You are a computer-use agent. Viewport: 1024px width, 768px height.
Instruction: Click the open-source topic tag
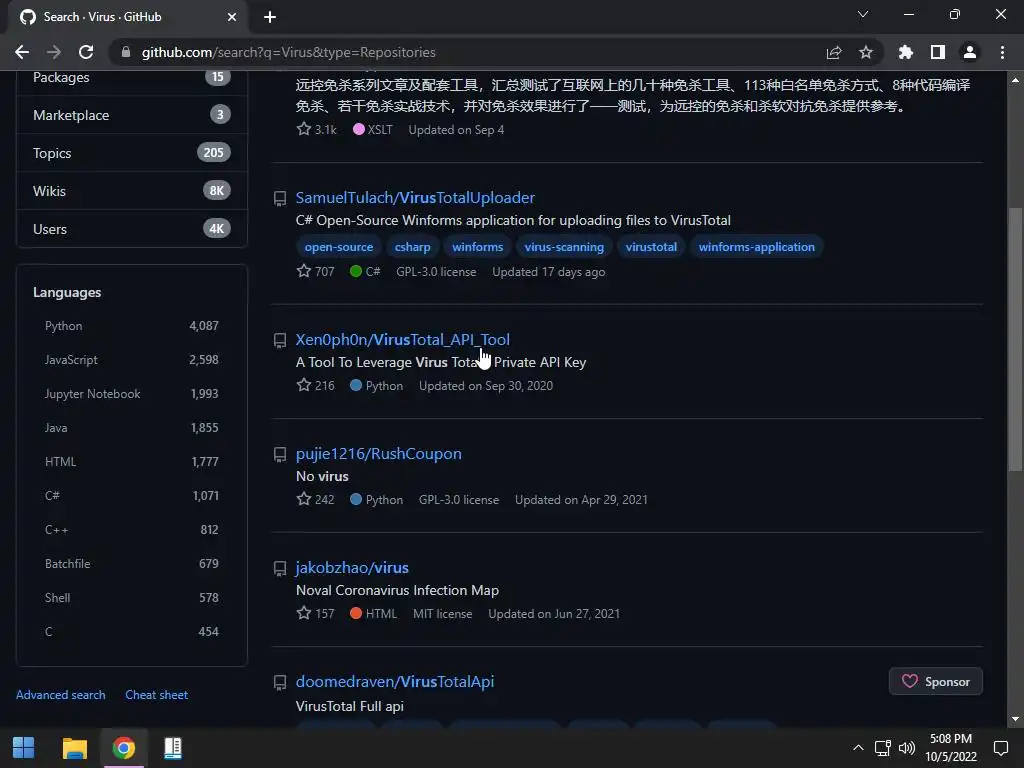point(338,247)
